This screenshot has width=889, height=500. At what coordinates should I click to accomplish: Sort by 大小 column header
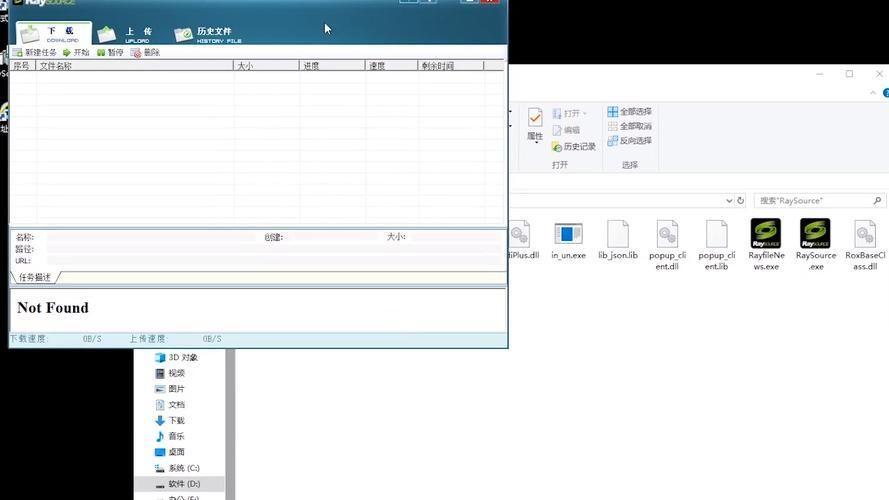tap(266, 66)
